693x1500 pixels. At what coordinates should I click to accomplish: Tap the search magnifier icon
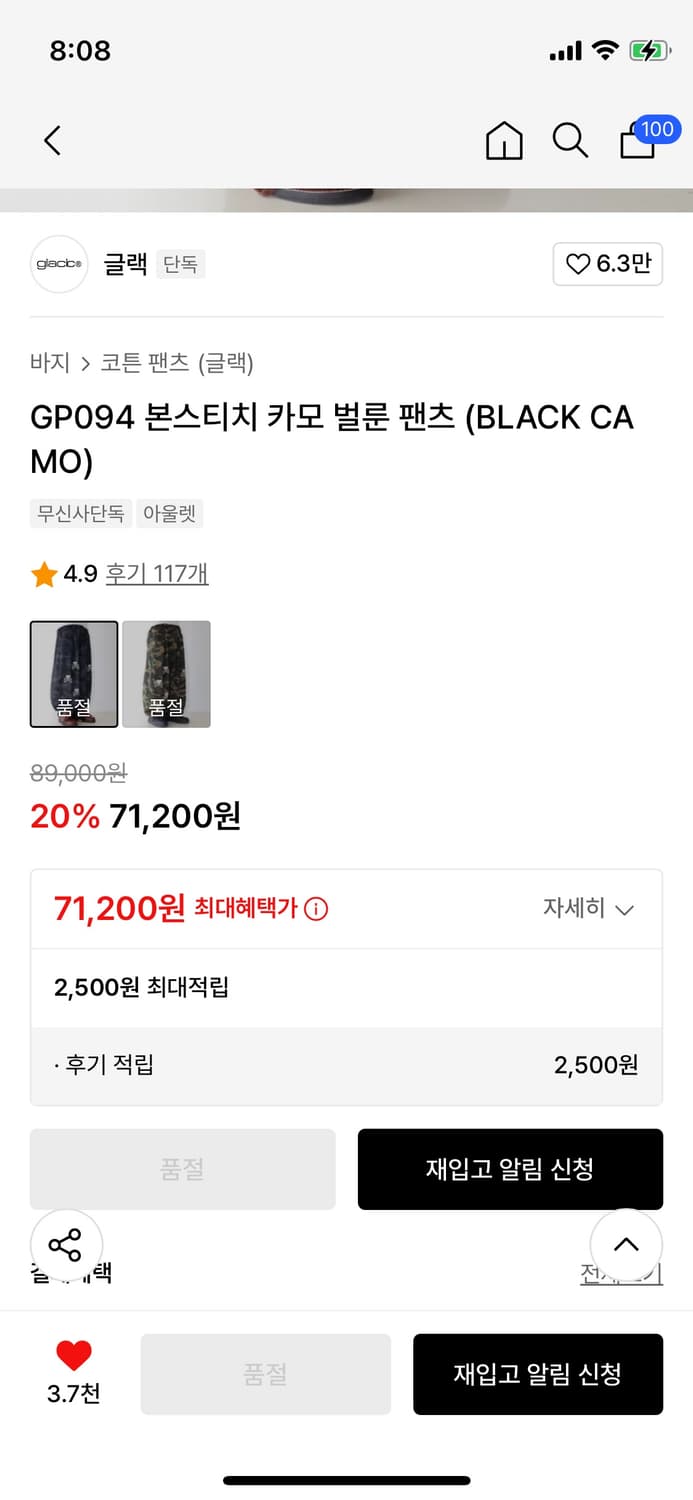click(570, 141)
